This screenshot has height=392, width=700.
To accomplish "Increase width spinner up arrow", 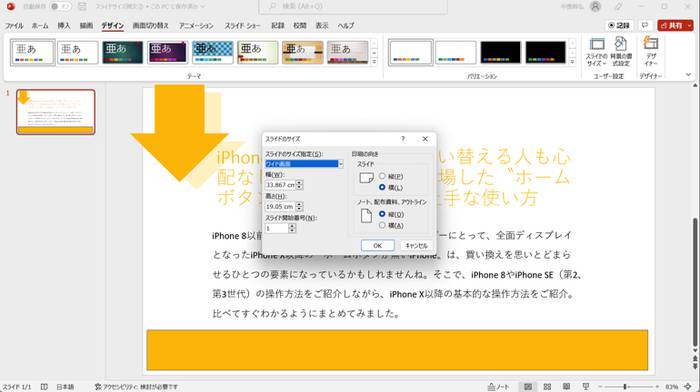I will click(x=299, y=183).
